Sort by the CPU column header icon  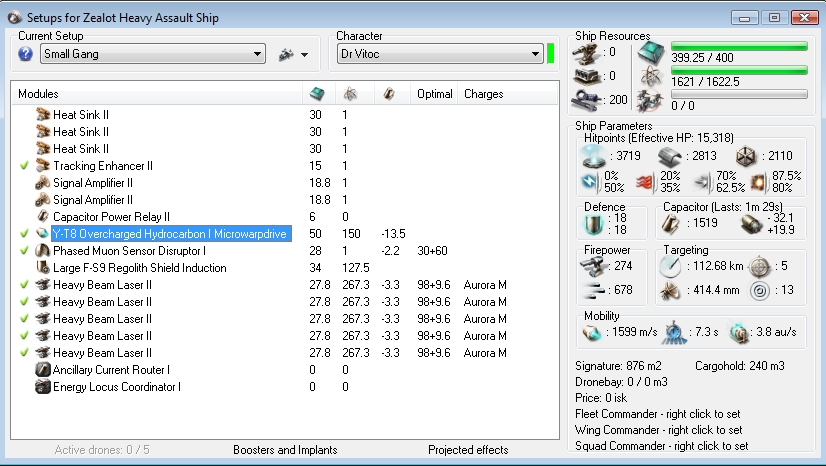[318, 94]
